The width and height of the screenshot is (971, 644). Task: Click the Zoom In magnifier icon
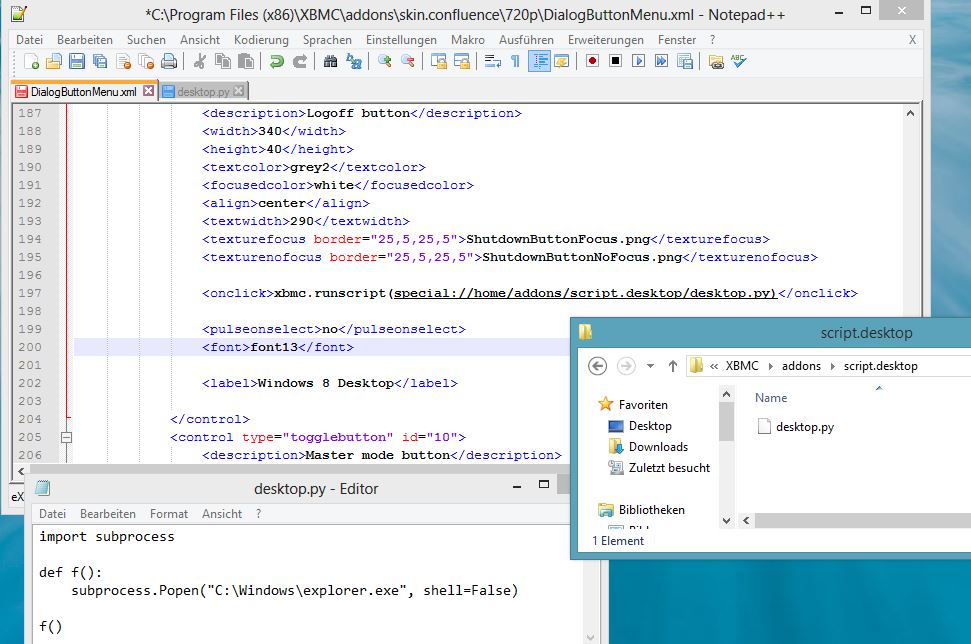click(385, 61)
